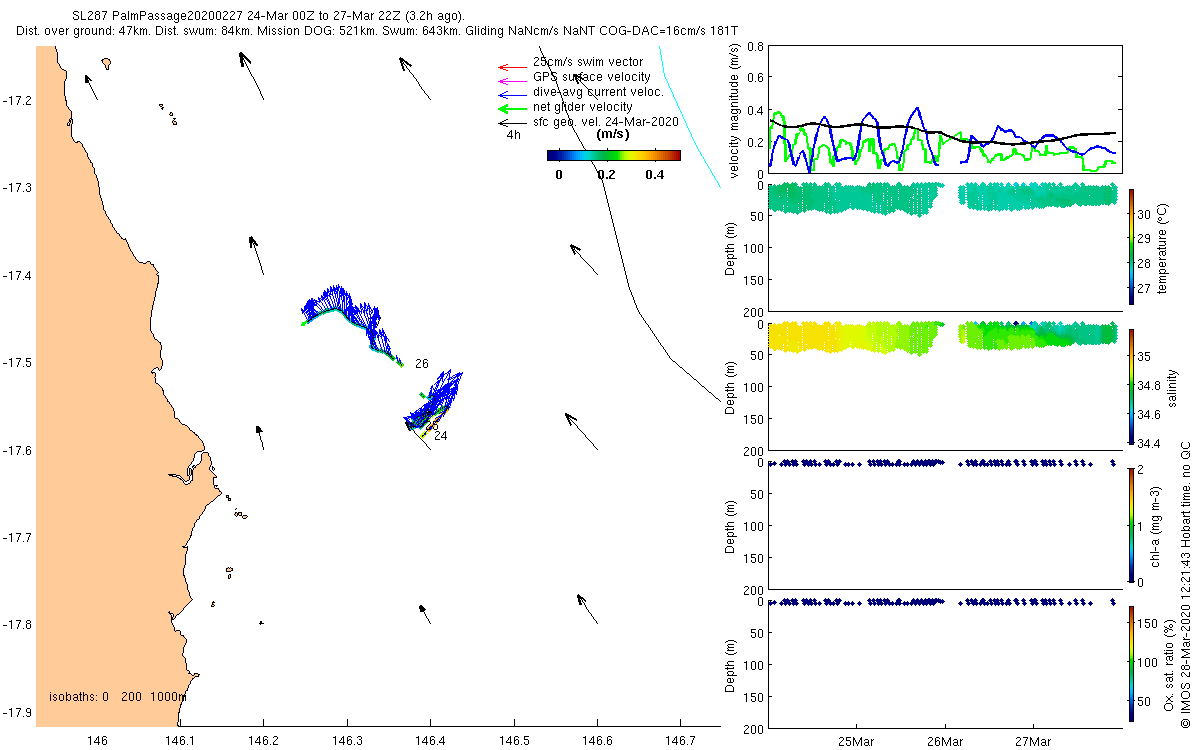1200x750 pixels.
Task: Click the -17.2 latitude tick label
Action: [x=18, y=101]
